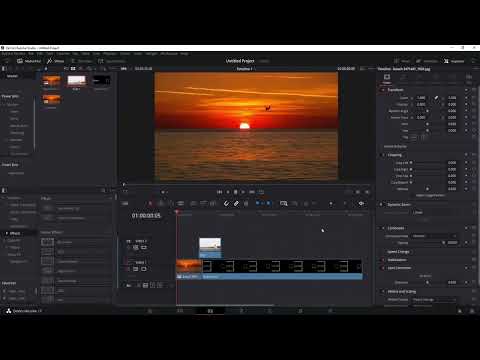Add a marker with the Marker icon
Viewport: 480px width, 360px height.
pyautogui.click(x=269, y=203)
